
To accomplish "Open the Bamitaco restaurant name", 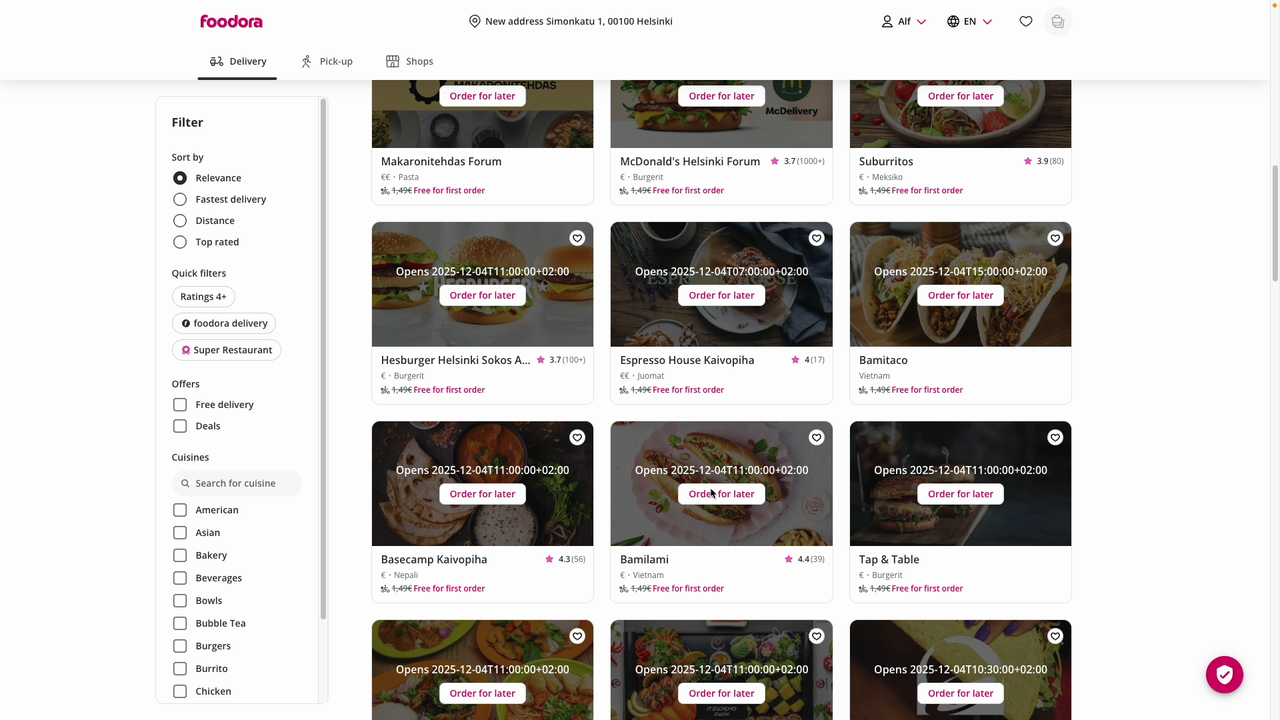I will (883, 360).
